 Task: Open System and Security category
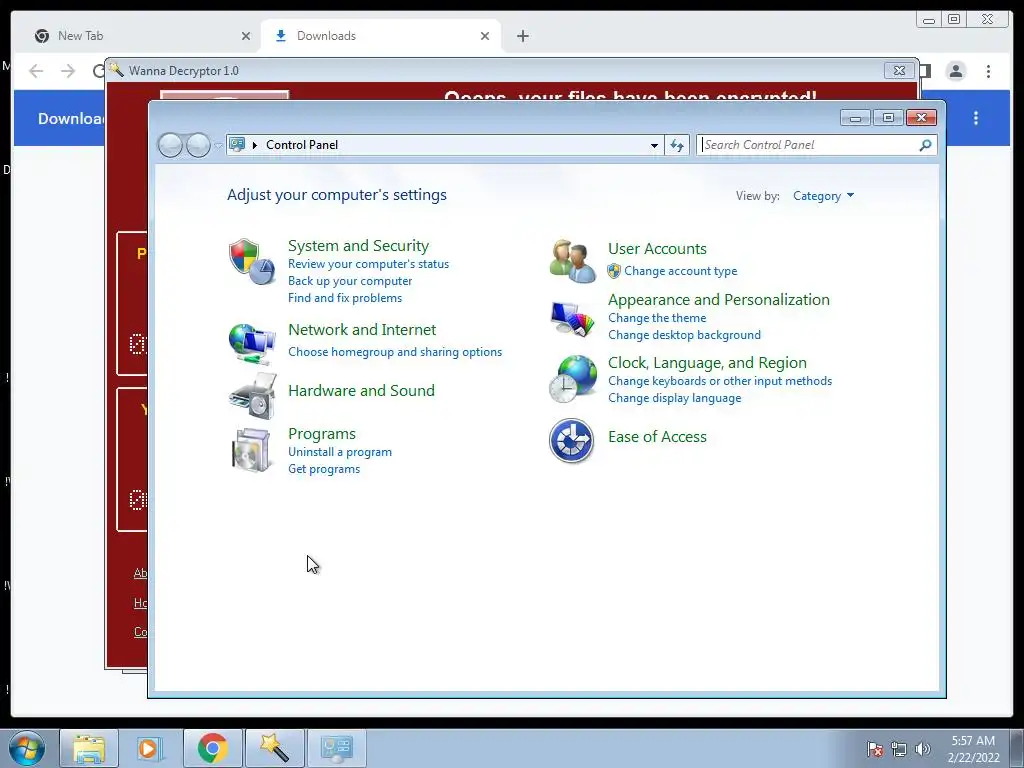click(x=359, y=246)
